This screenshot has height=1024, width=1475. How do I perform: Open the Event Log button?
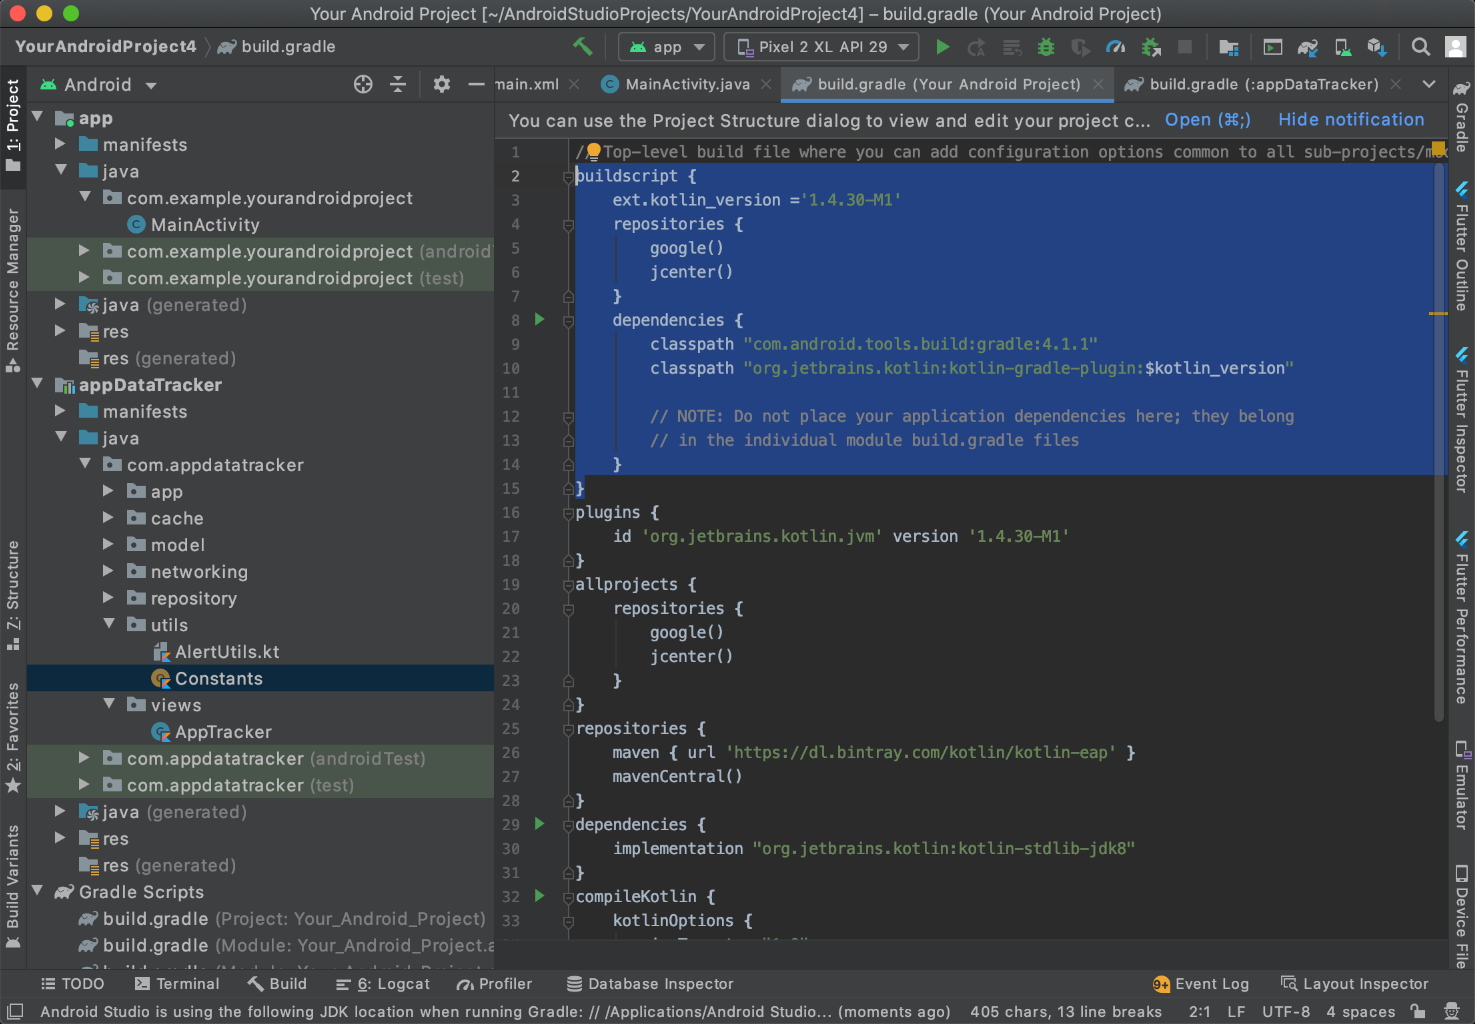coord(1201,984)
